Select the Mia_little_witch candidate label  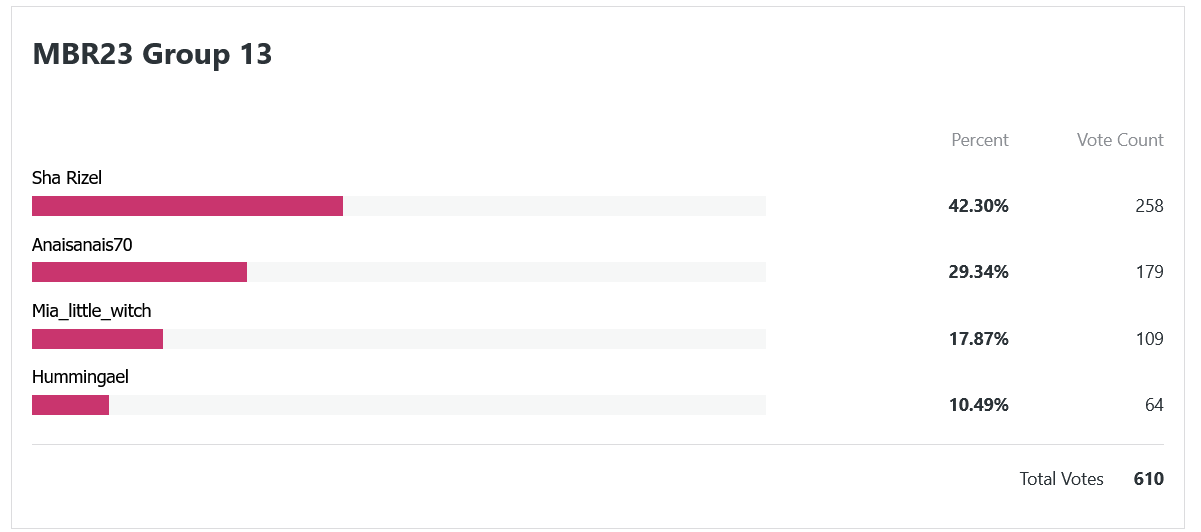92,311
